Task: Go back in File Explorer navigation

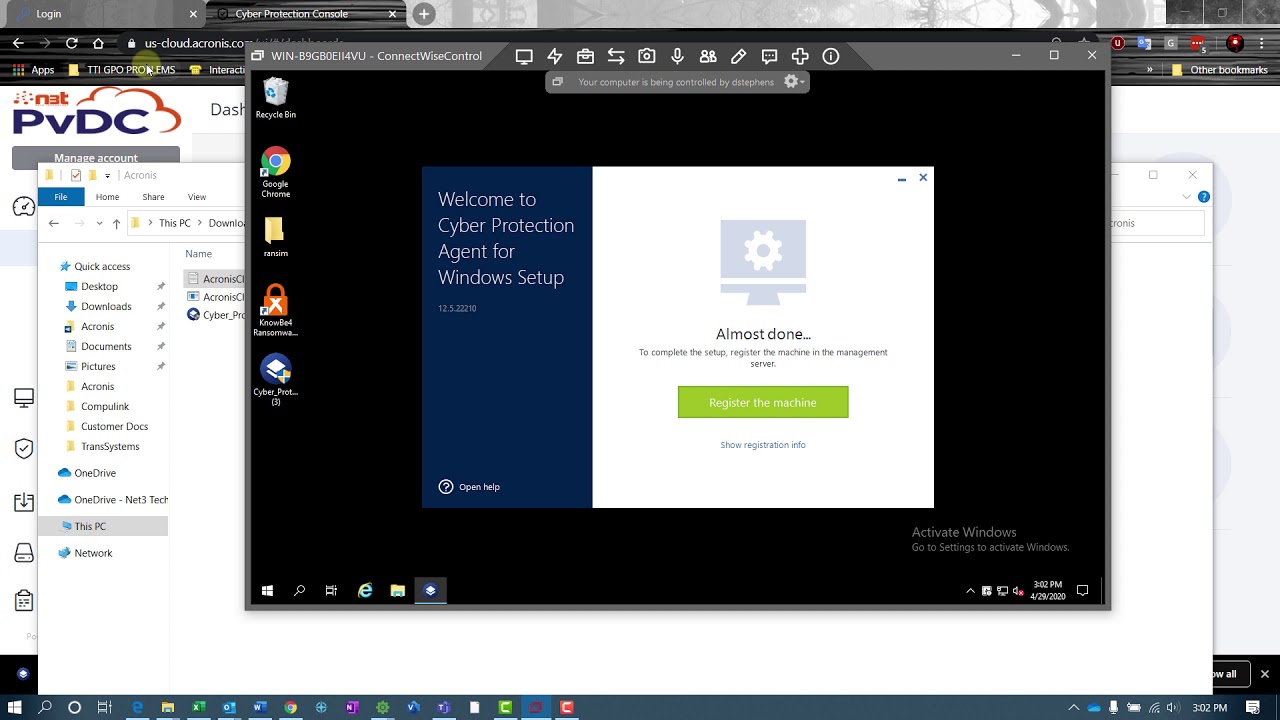Action: point(54,223)
